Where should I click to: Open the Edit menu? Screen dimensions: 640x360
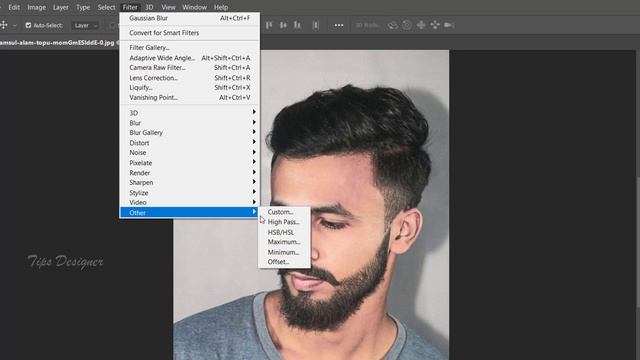point(14,7)
